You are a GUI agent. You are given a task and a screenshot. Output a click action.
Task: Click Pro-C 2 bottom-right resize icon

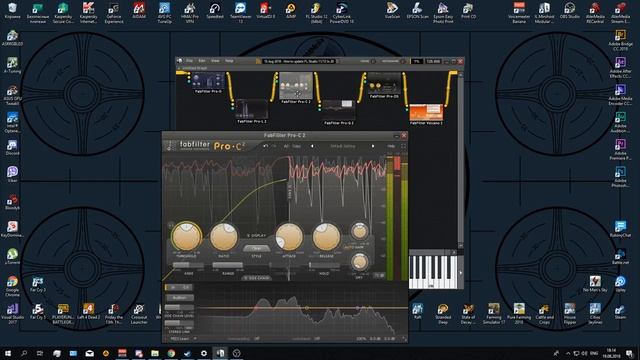tap(404, 338)
